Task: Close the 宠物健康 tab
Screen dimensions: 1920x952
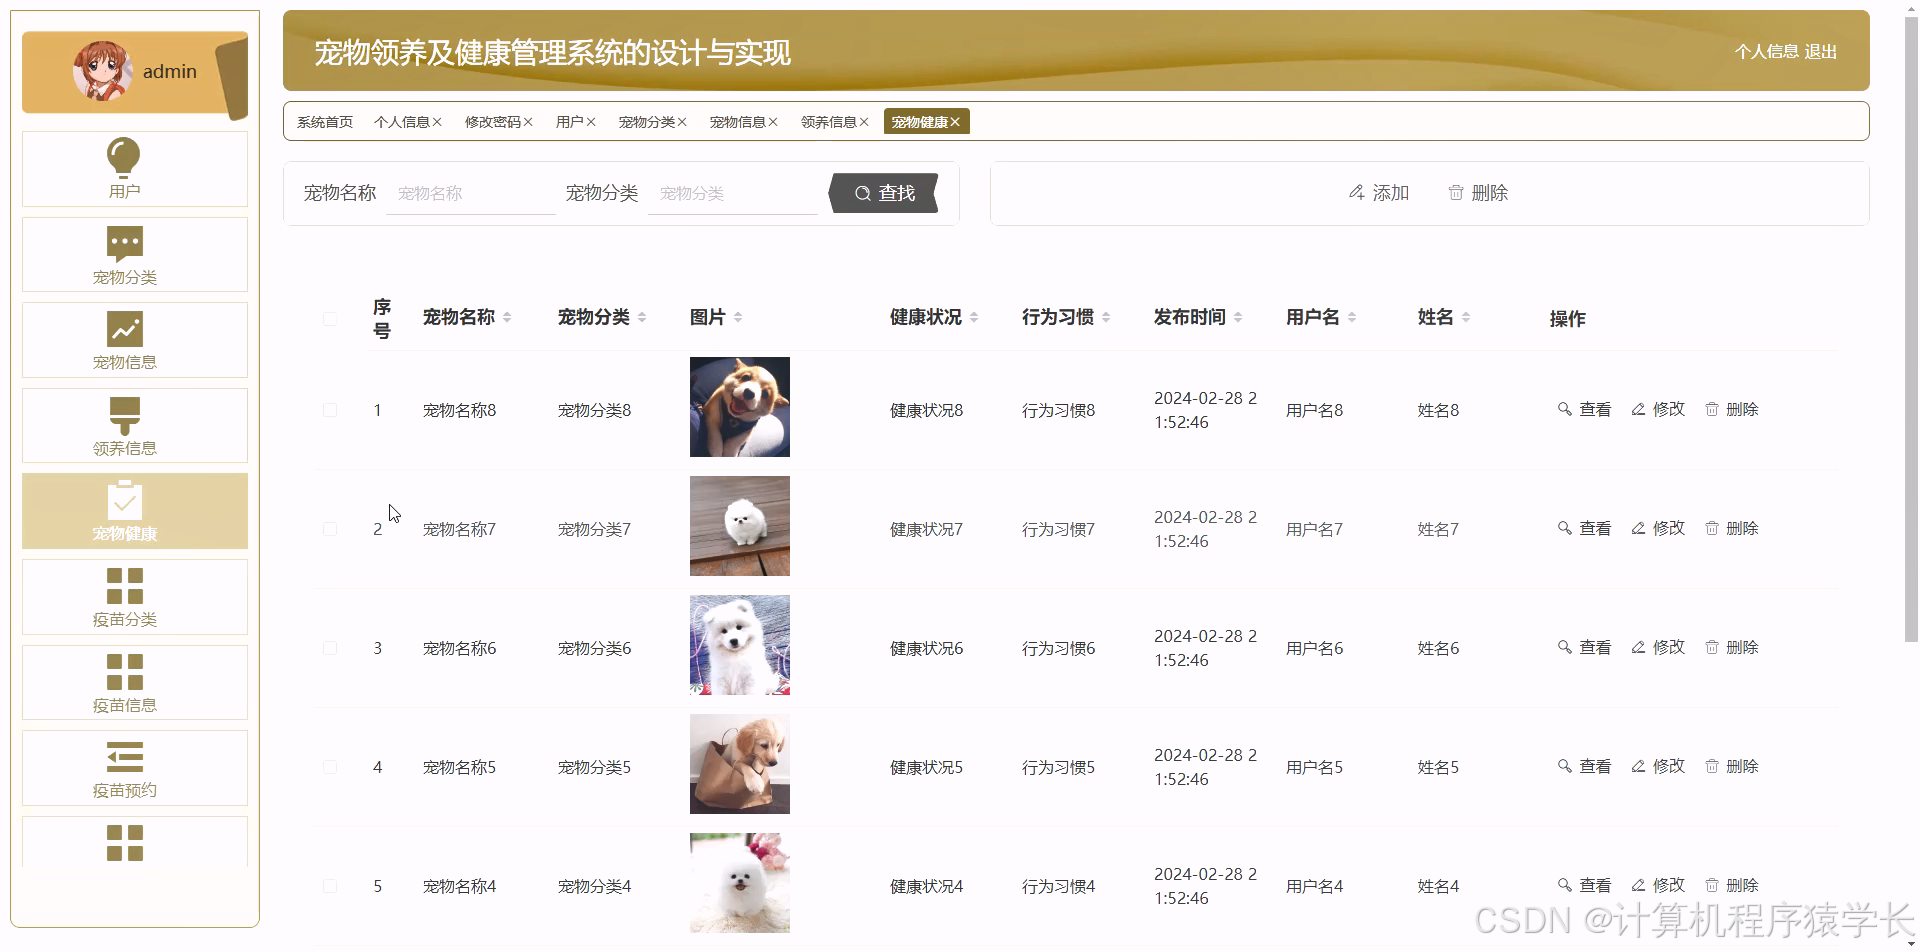Action: tap(955, 122)
